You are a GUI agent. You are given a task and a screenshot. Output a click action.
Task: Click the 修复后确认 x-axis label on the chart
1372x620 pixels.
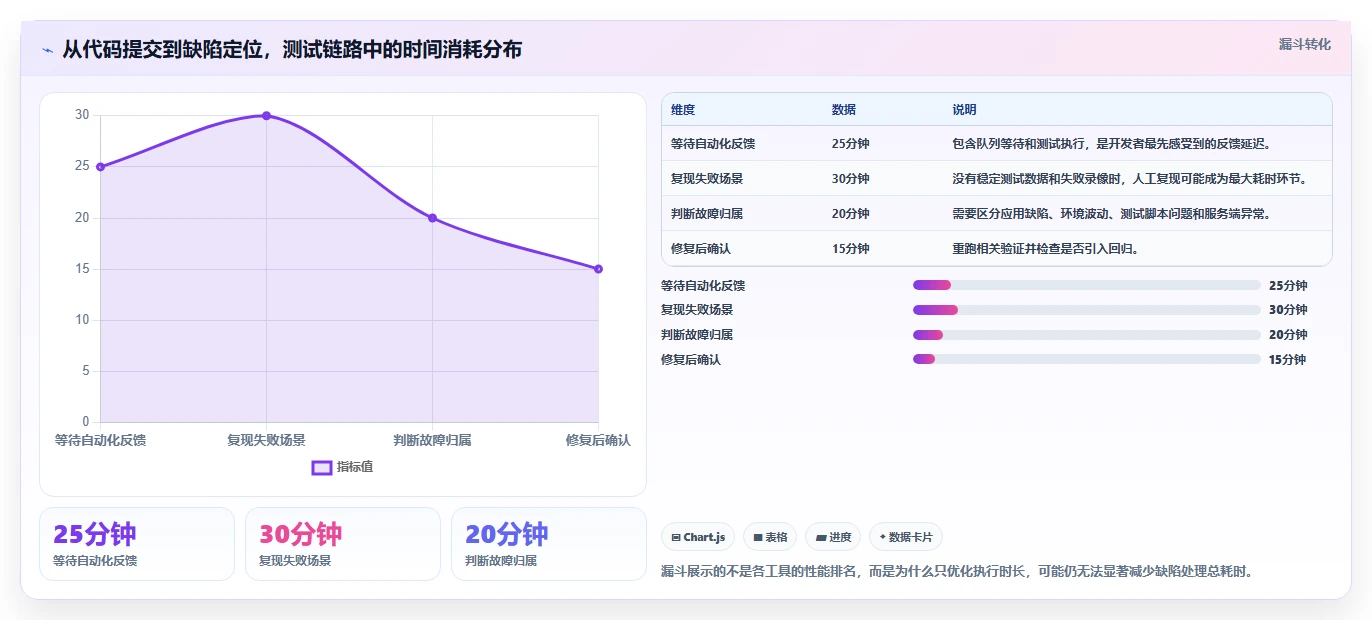[598, 440]
